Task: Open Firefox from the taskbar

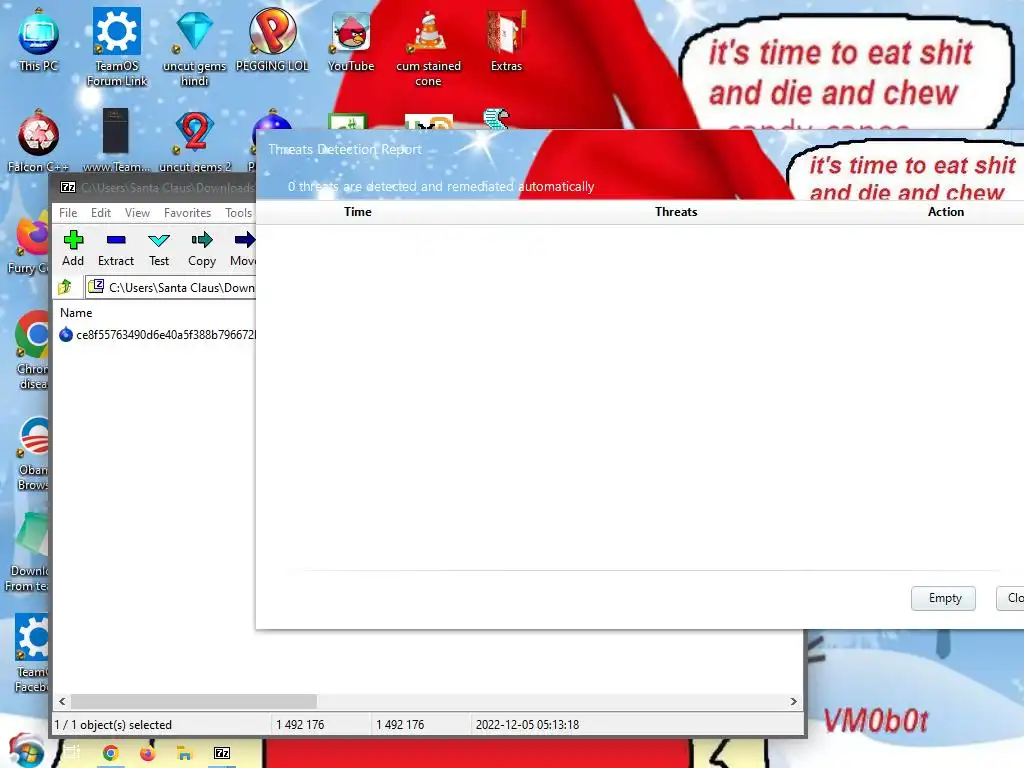Action: [x=148, y=754]
